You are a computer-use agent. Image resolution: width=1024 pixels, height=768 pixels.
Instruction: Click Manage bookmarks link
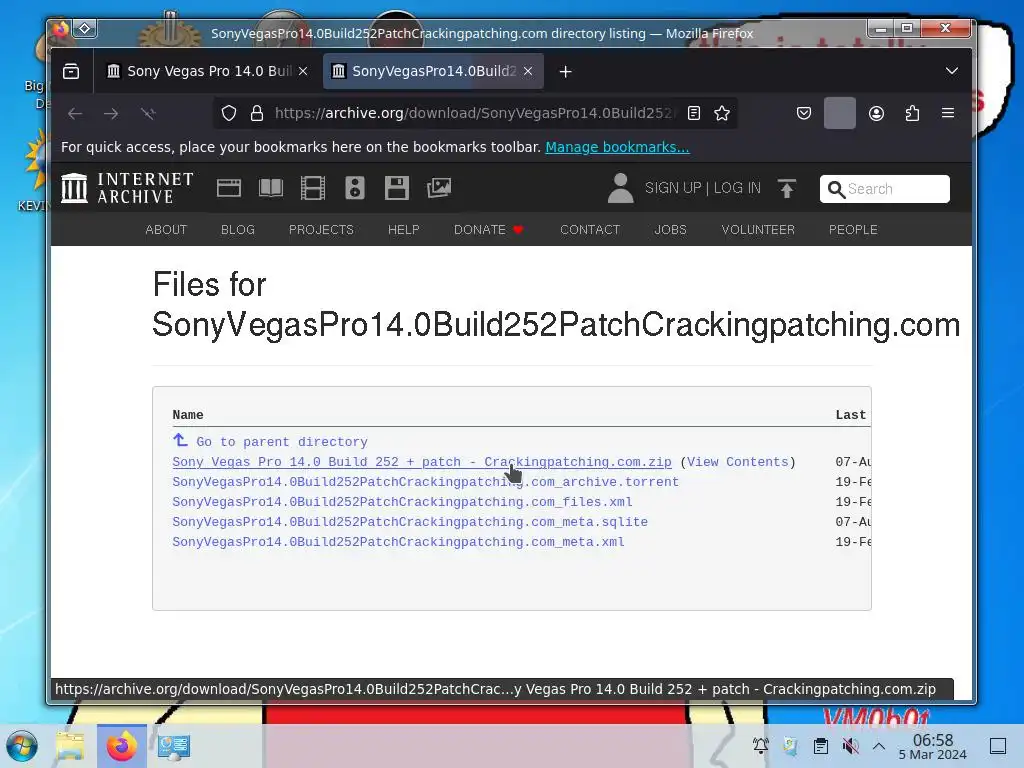pyautogui.click(x=617, y=147)
